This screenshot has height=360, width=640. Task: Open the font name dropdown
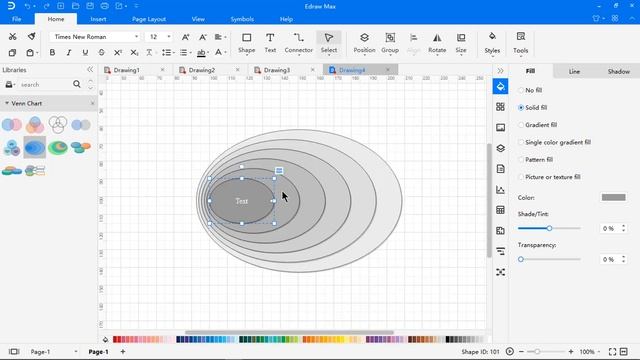136,37
